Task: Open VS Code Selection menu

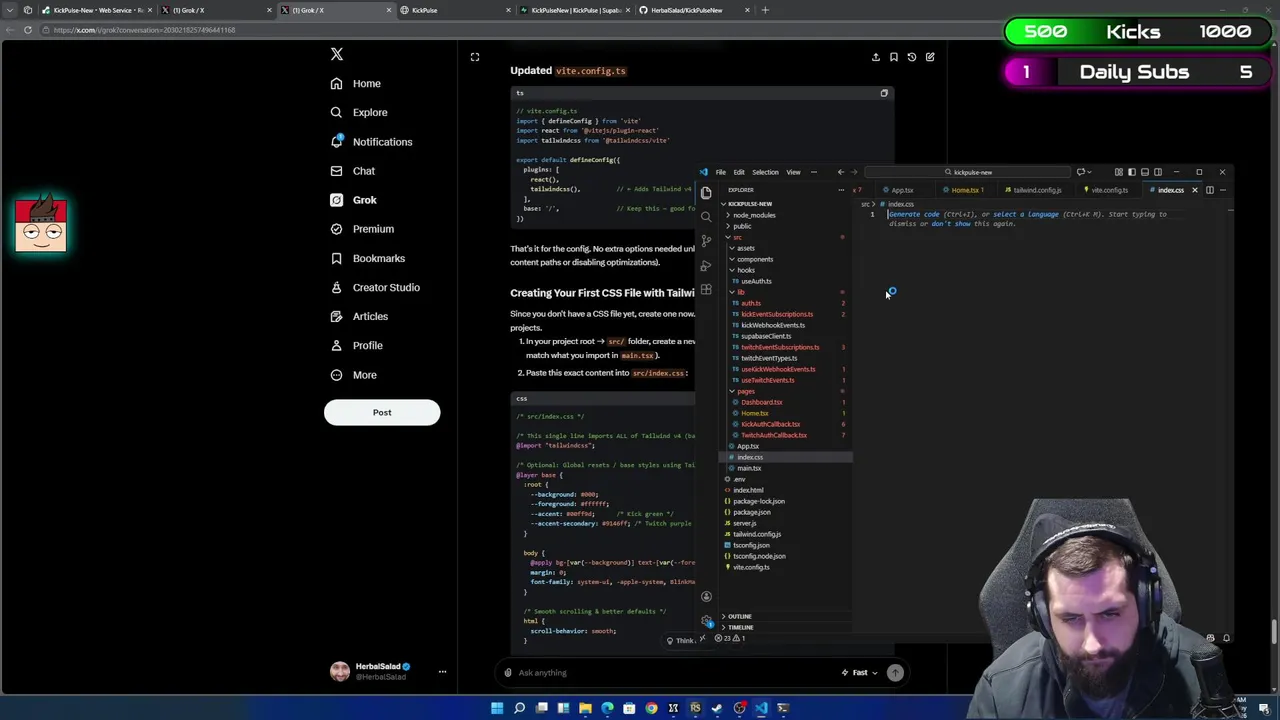Action: tap(765, 172)
